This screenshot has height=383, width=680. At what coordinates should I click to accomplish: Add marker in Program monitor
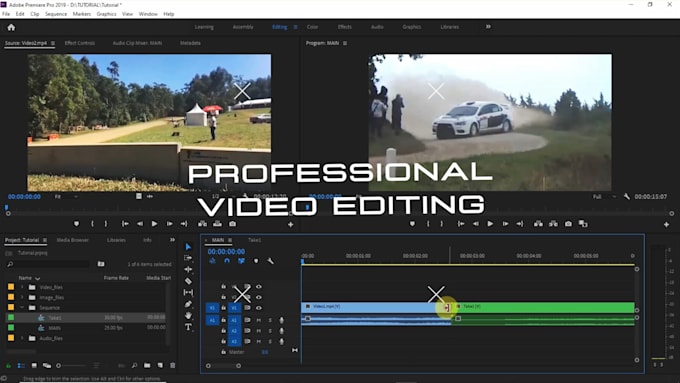pyautogui.click(x=412, y=224)
